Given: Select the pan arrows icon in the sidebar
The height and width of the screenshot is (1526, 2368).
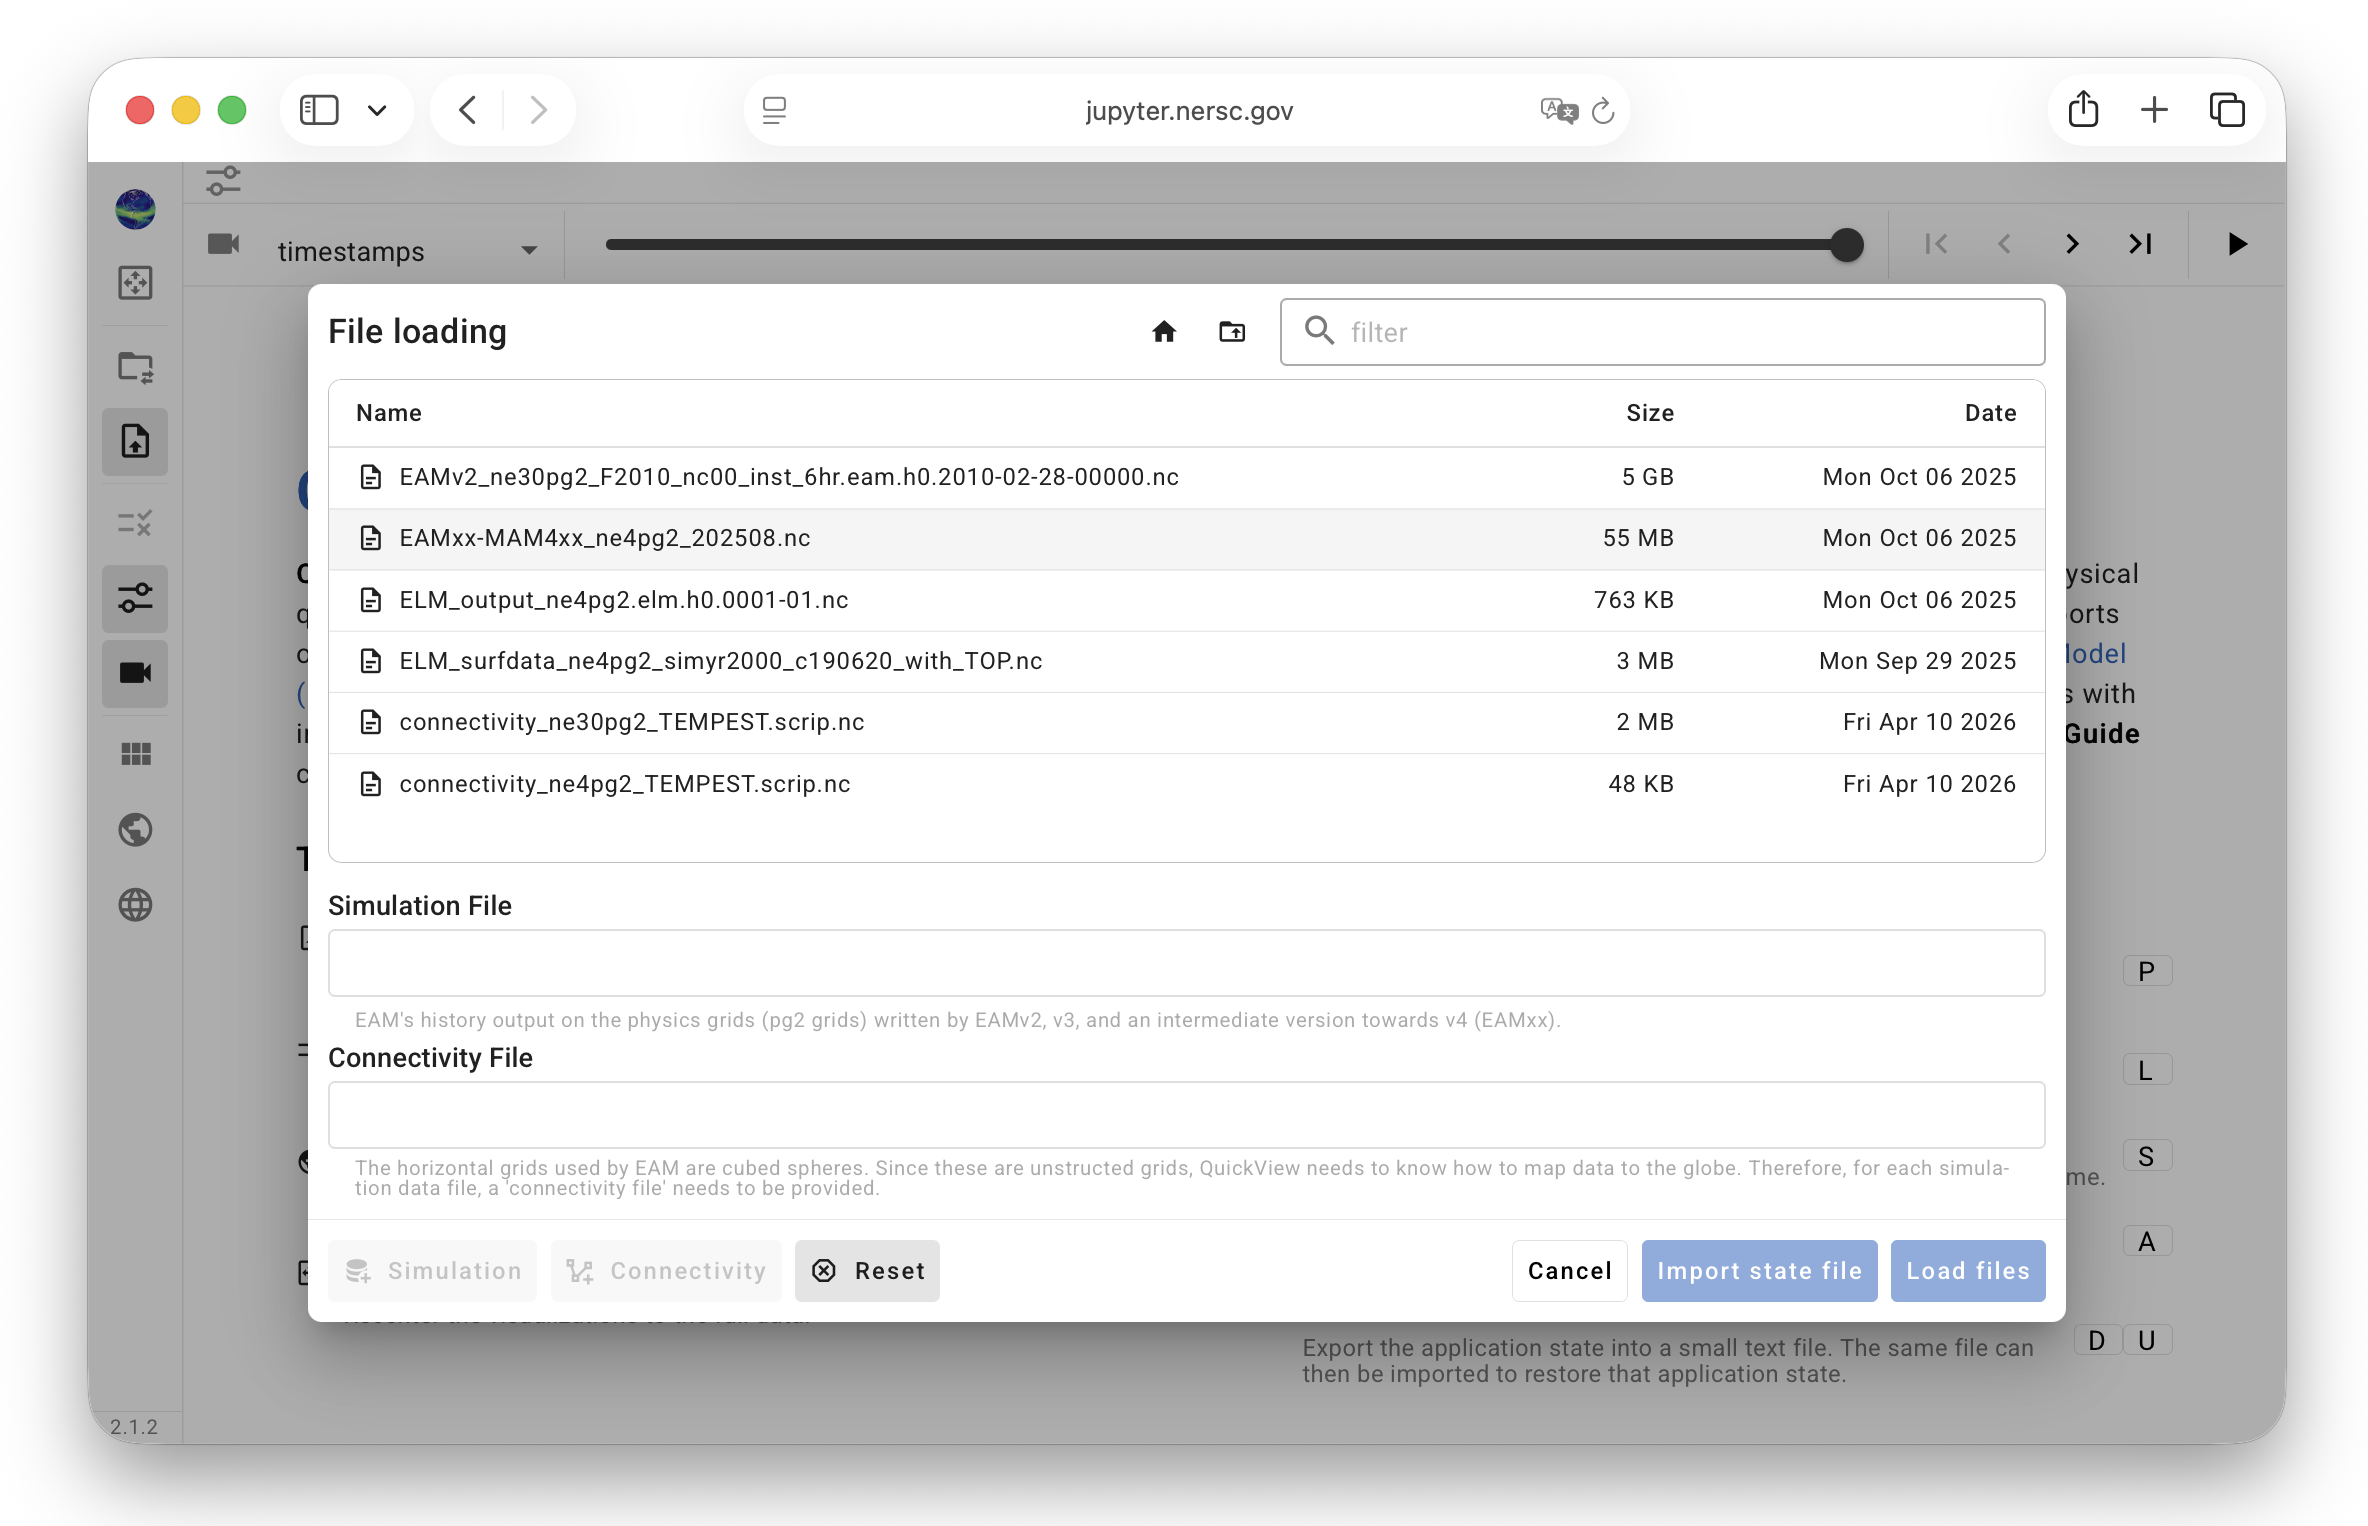Looking at the screenshot, I should (x=135, y=283).
